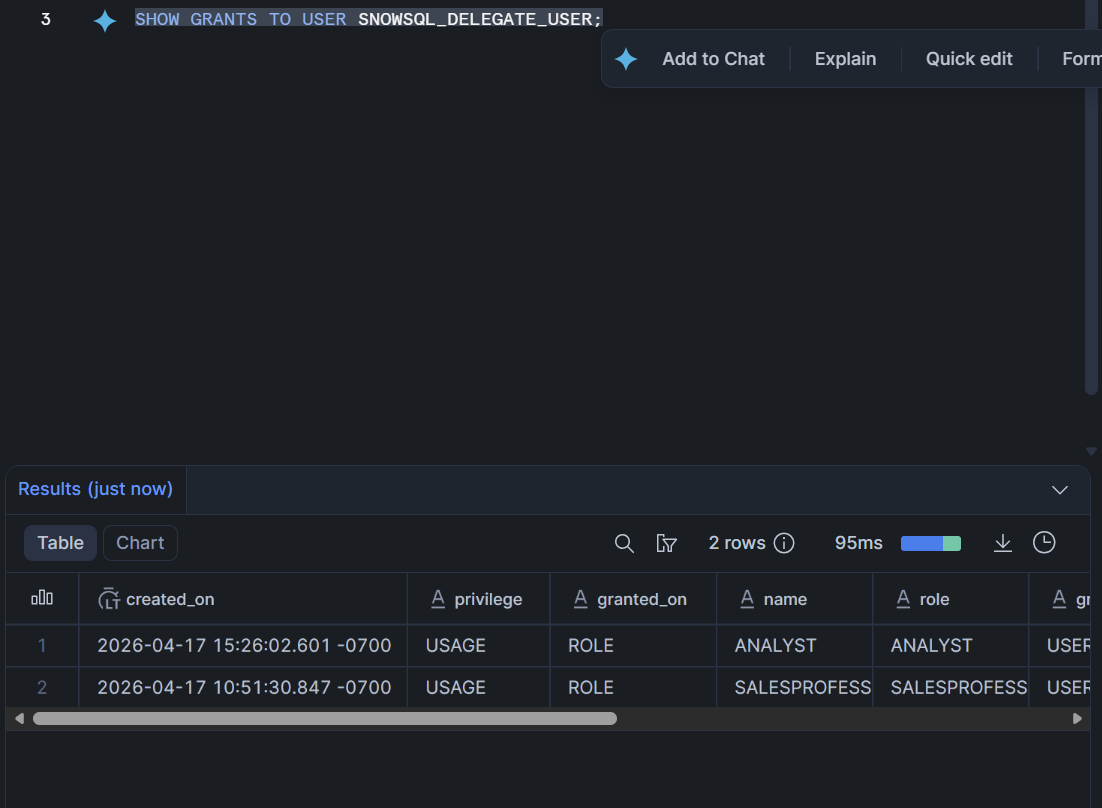The image size is (1102, 808).
Task: Select SALESPROFESS cell in name column
Action: [794, 687]
